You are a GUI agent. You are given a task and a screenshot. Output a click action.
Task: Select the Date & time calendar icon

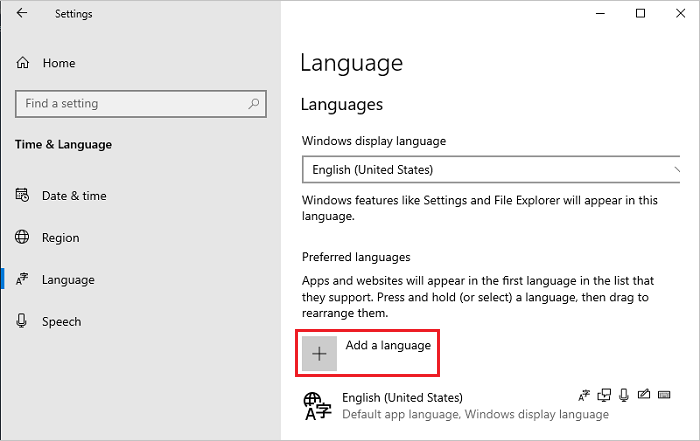tap(23, 196)
